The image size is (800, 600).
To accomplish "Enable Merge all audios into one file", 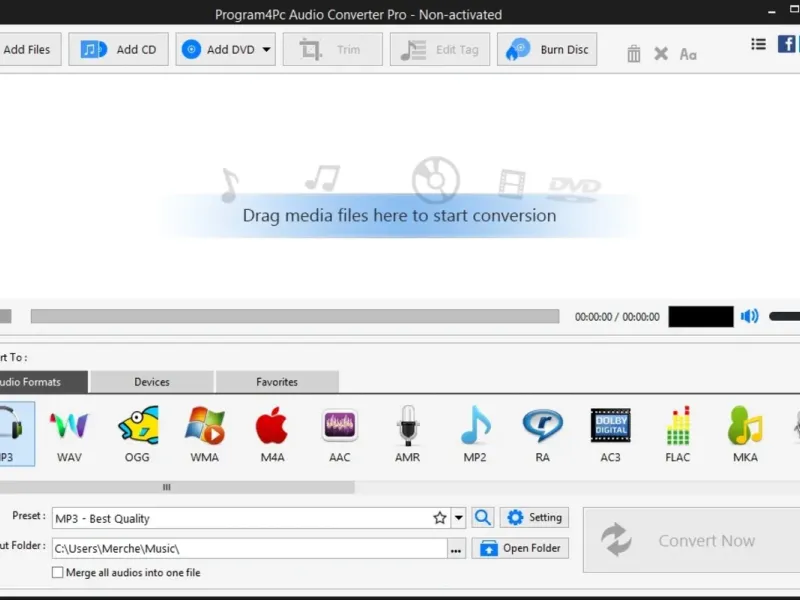I will point(58,572).
